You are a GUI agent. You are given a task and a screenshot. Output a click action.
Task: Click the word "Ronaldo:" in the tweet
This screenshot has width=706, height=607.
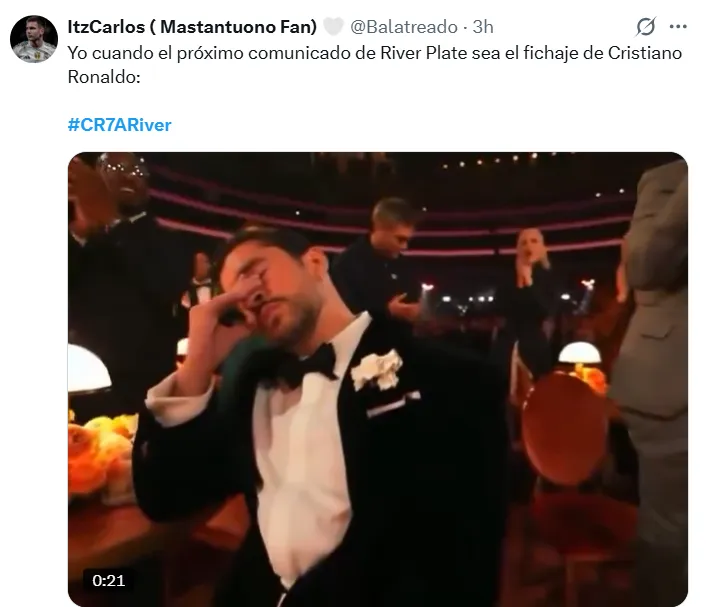100,76
